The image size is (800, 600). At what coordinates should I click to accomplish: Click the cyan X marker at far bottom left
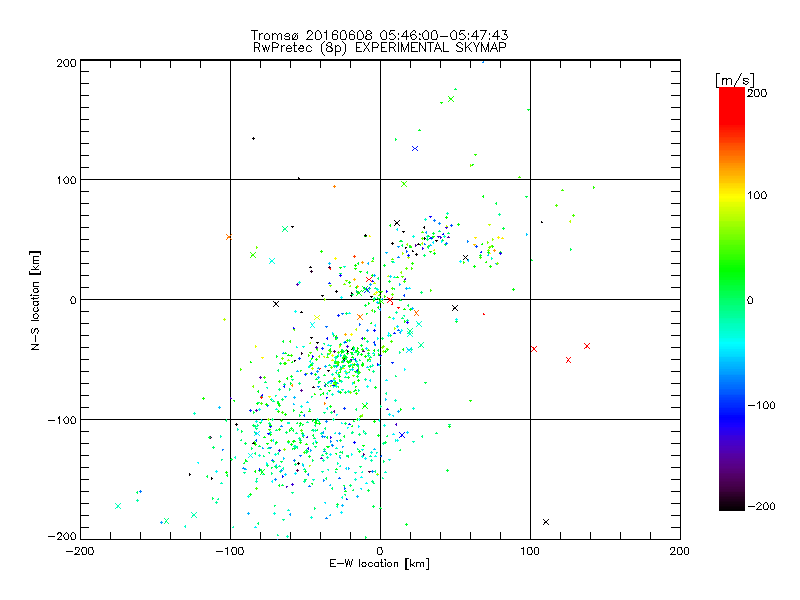coord(118,506)
